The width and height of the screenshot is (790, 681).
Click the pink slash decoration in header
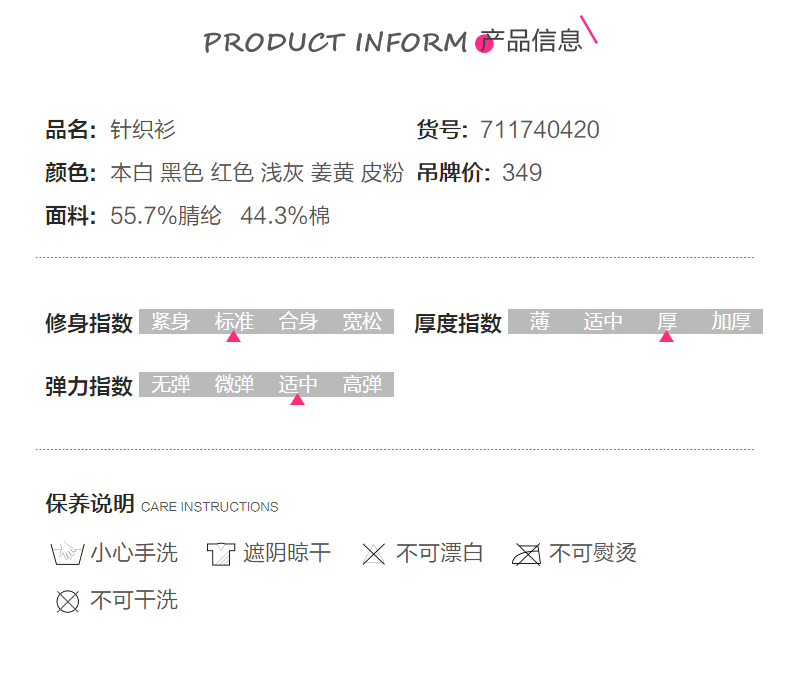click(x=589, y=29)
